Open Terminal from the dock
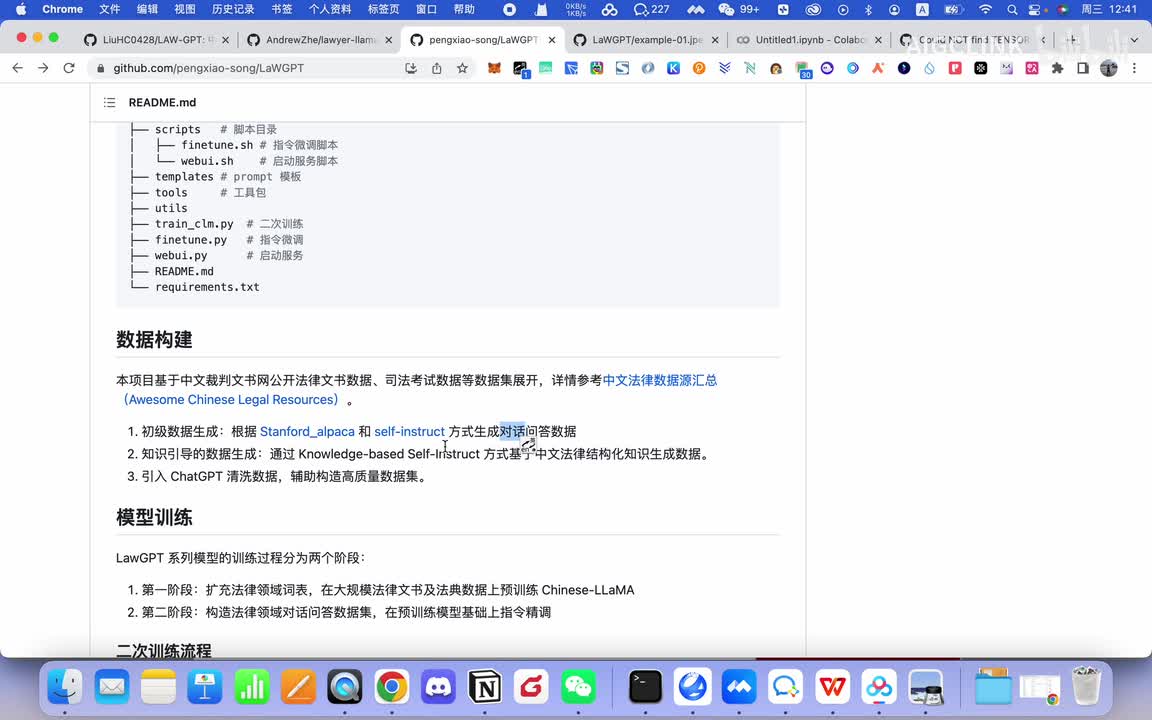Image resolution: width=1152 pixels, height=720 pixels. pyautogui.click(x=645, y=687)
